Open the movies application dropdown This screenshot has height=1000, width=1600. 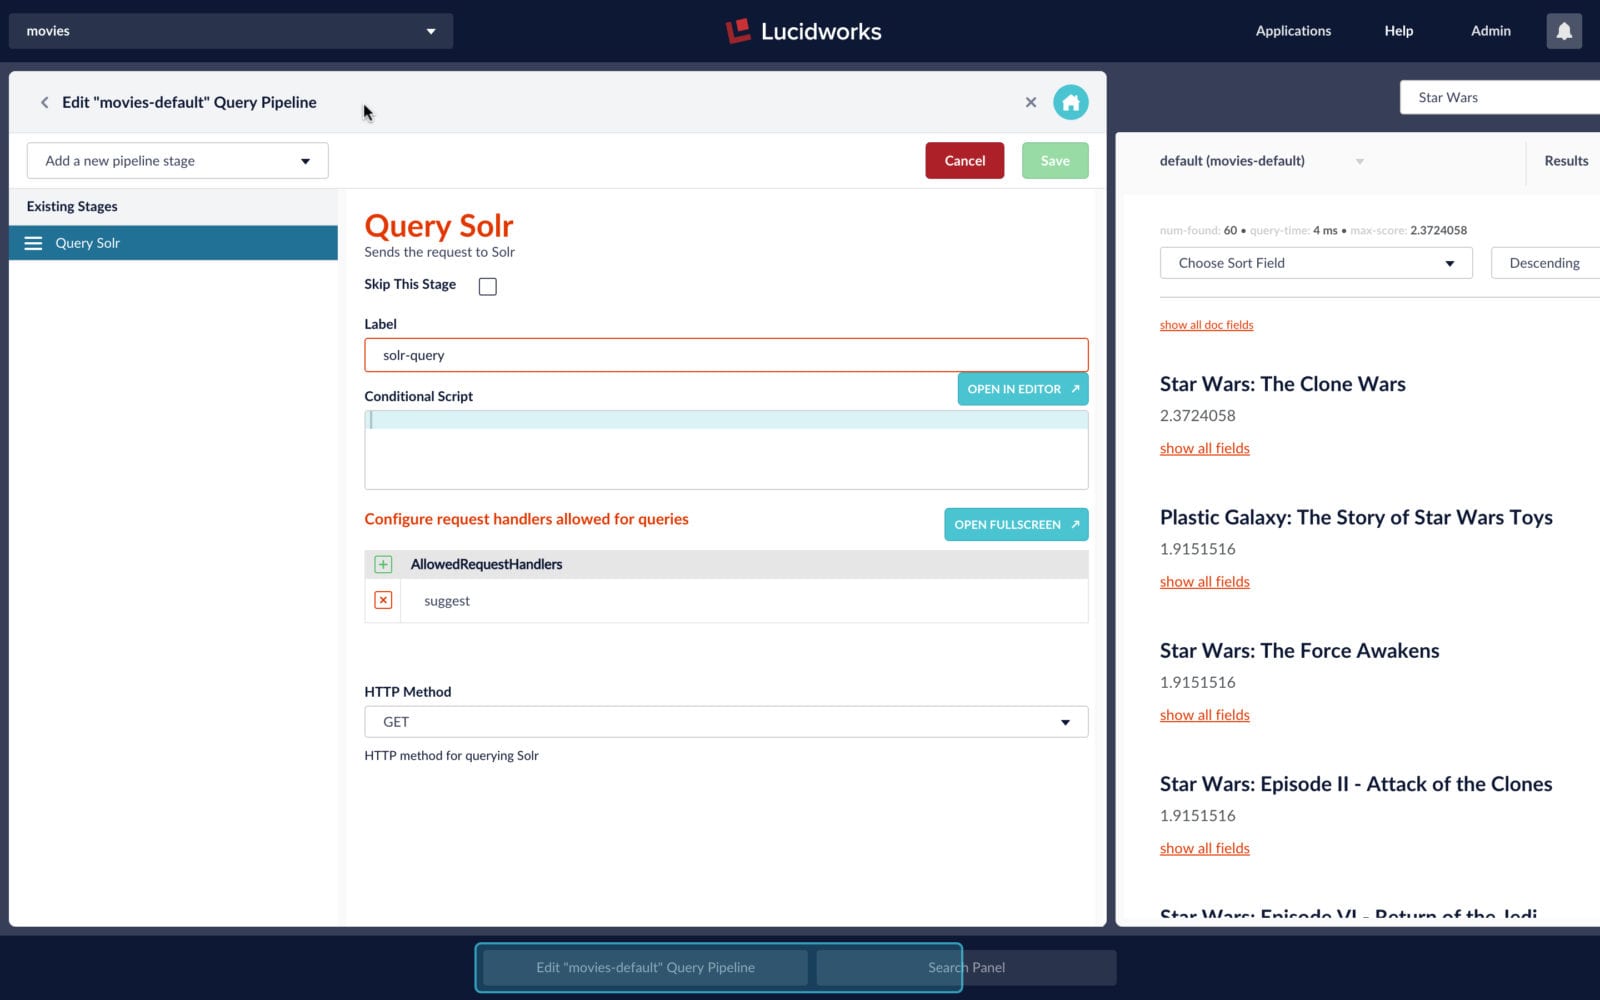[x=231, y=31]
